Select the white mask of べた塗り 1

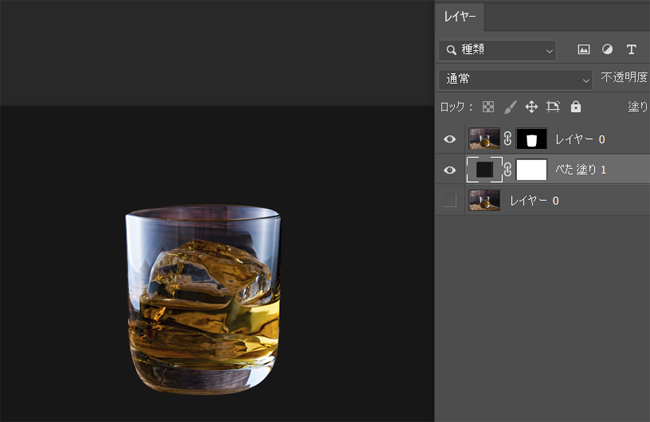click(x=532, y=170)
